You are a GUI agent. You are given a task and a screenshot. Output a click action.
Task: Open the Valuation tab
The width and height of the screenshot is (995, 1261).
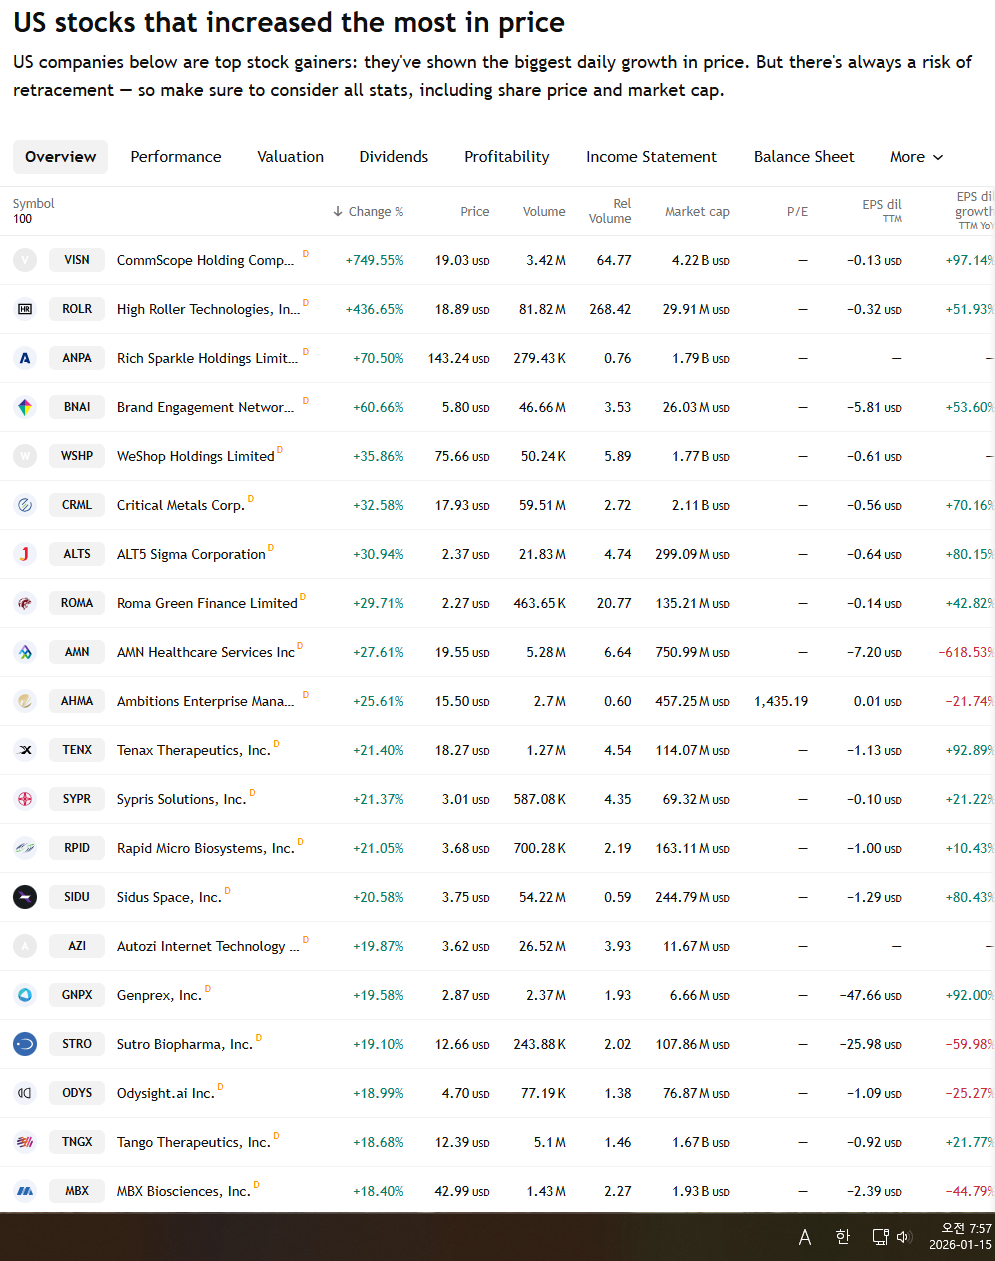290,157
